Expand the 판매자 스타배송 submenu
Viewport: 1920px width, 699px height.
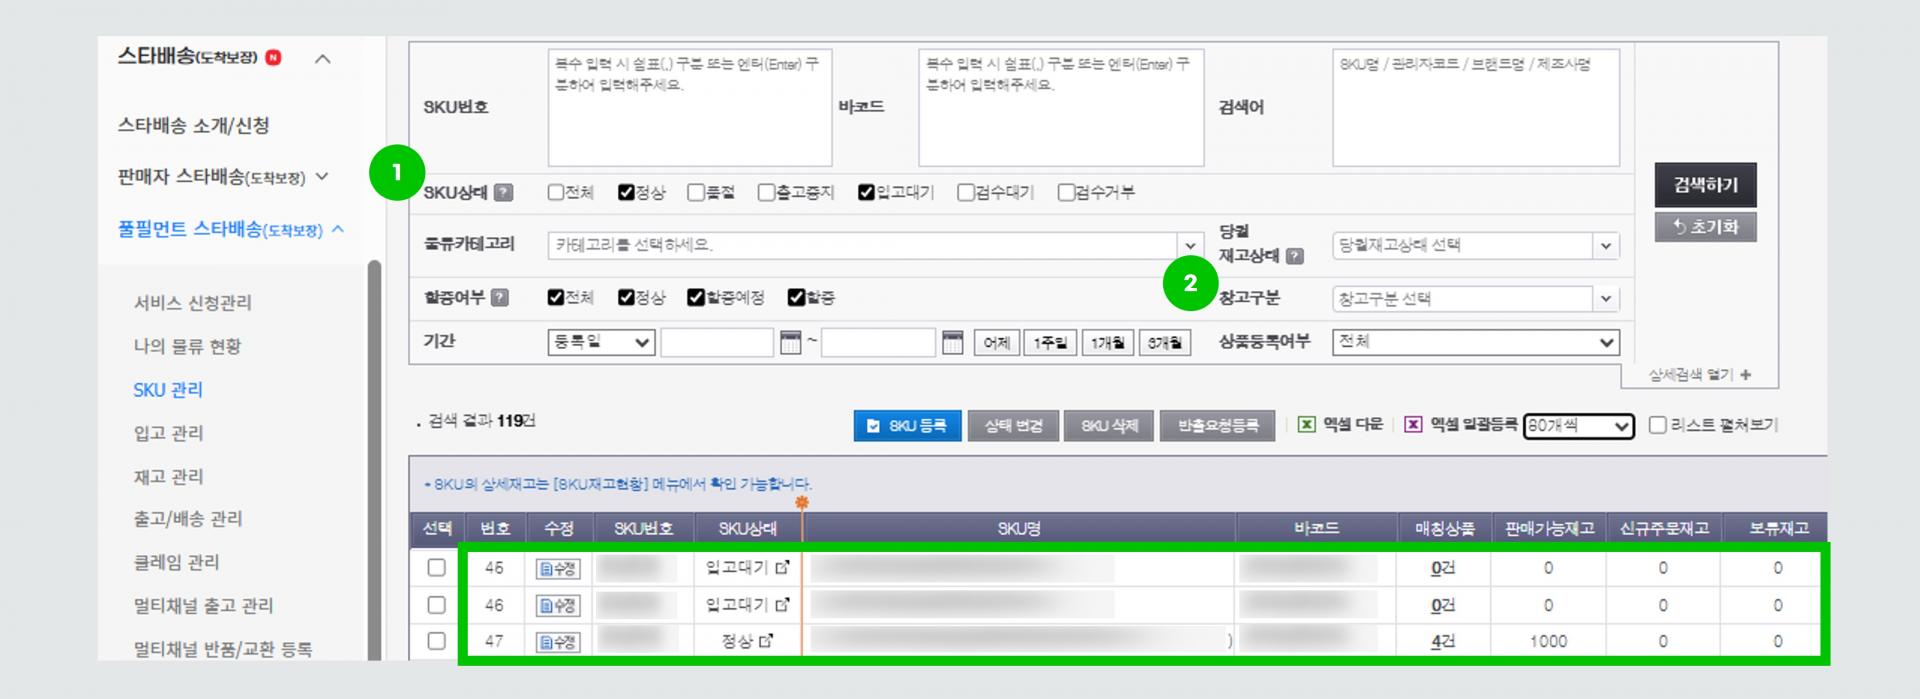[322, 176]
